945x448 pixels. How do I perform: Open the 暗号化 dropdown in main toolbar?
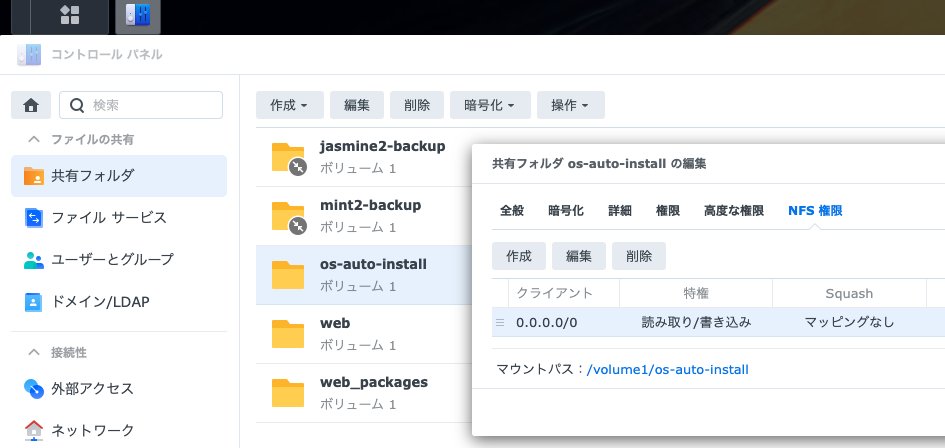(x=490, y=106)
